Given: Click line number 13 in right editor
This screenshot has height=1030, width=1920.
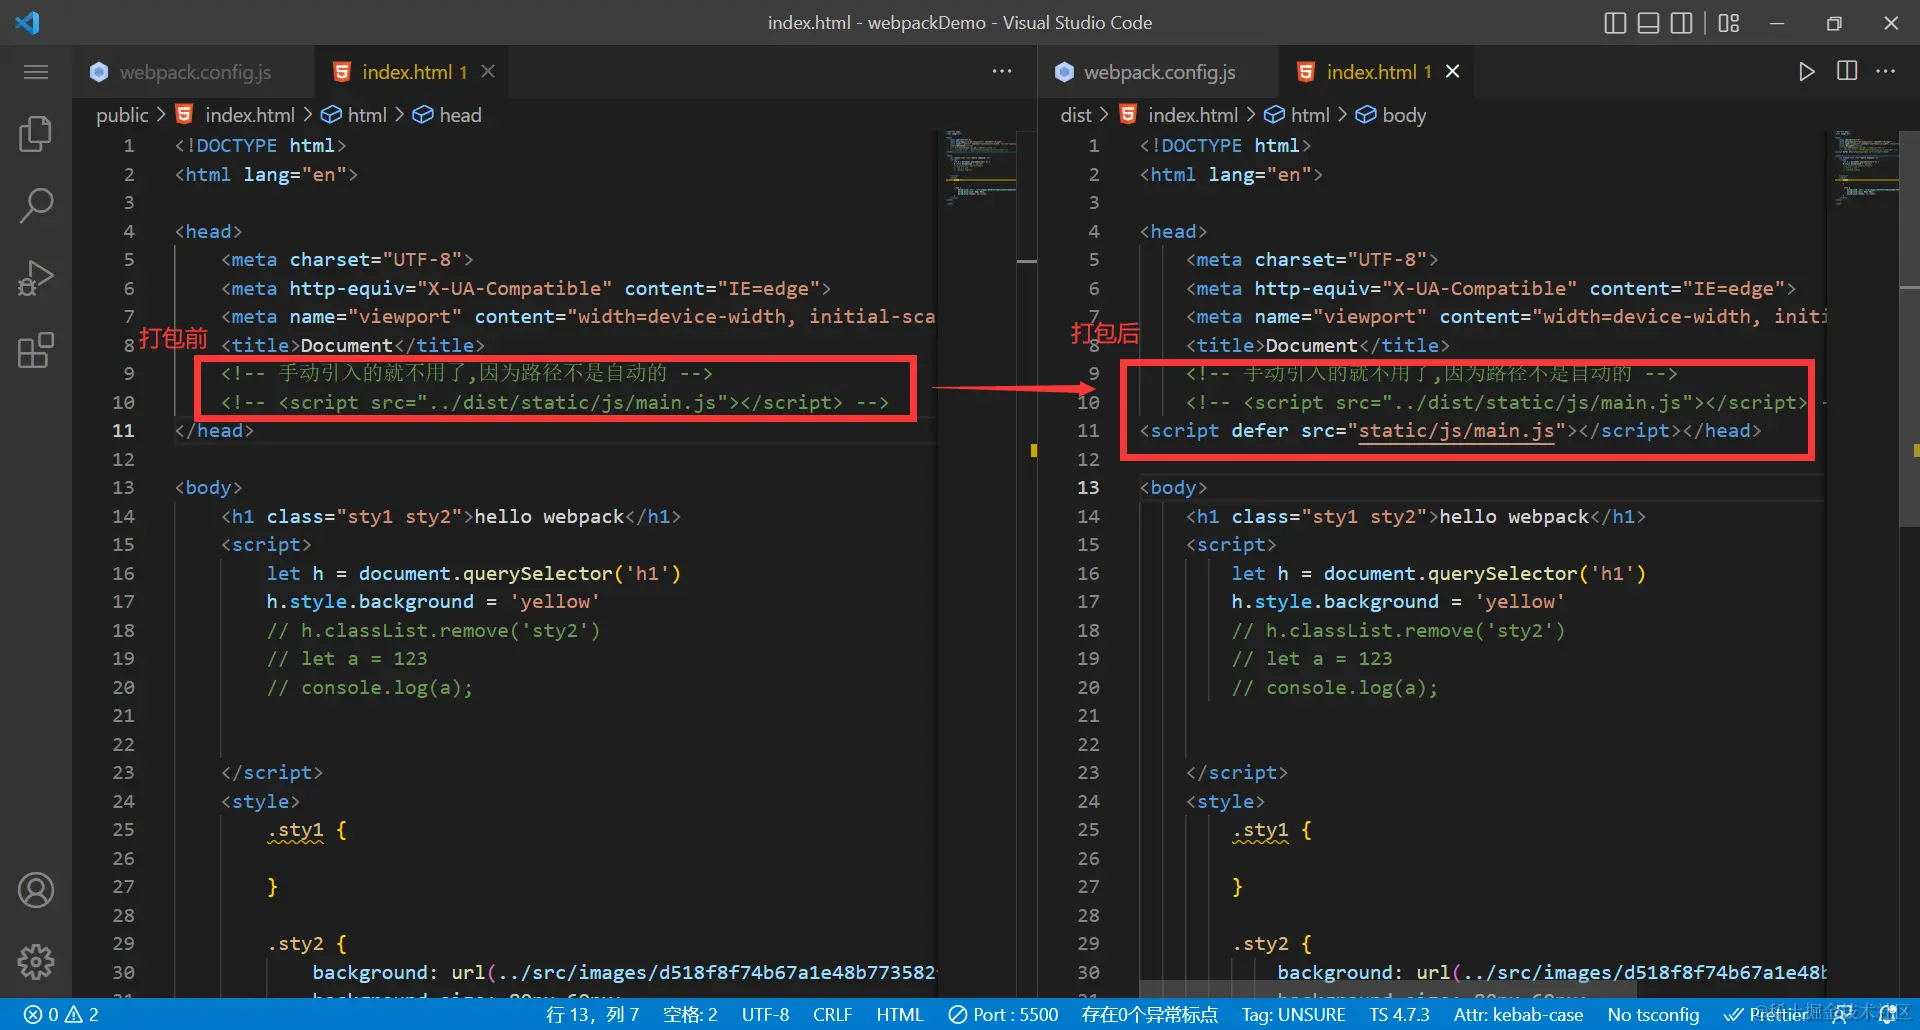Looking at the screenshot, I should [1088, 488].
